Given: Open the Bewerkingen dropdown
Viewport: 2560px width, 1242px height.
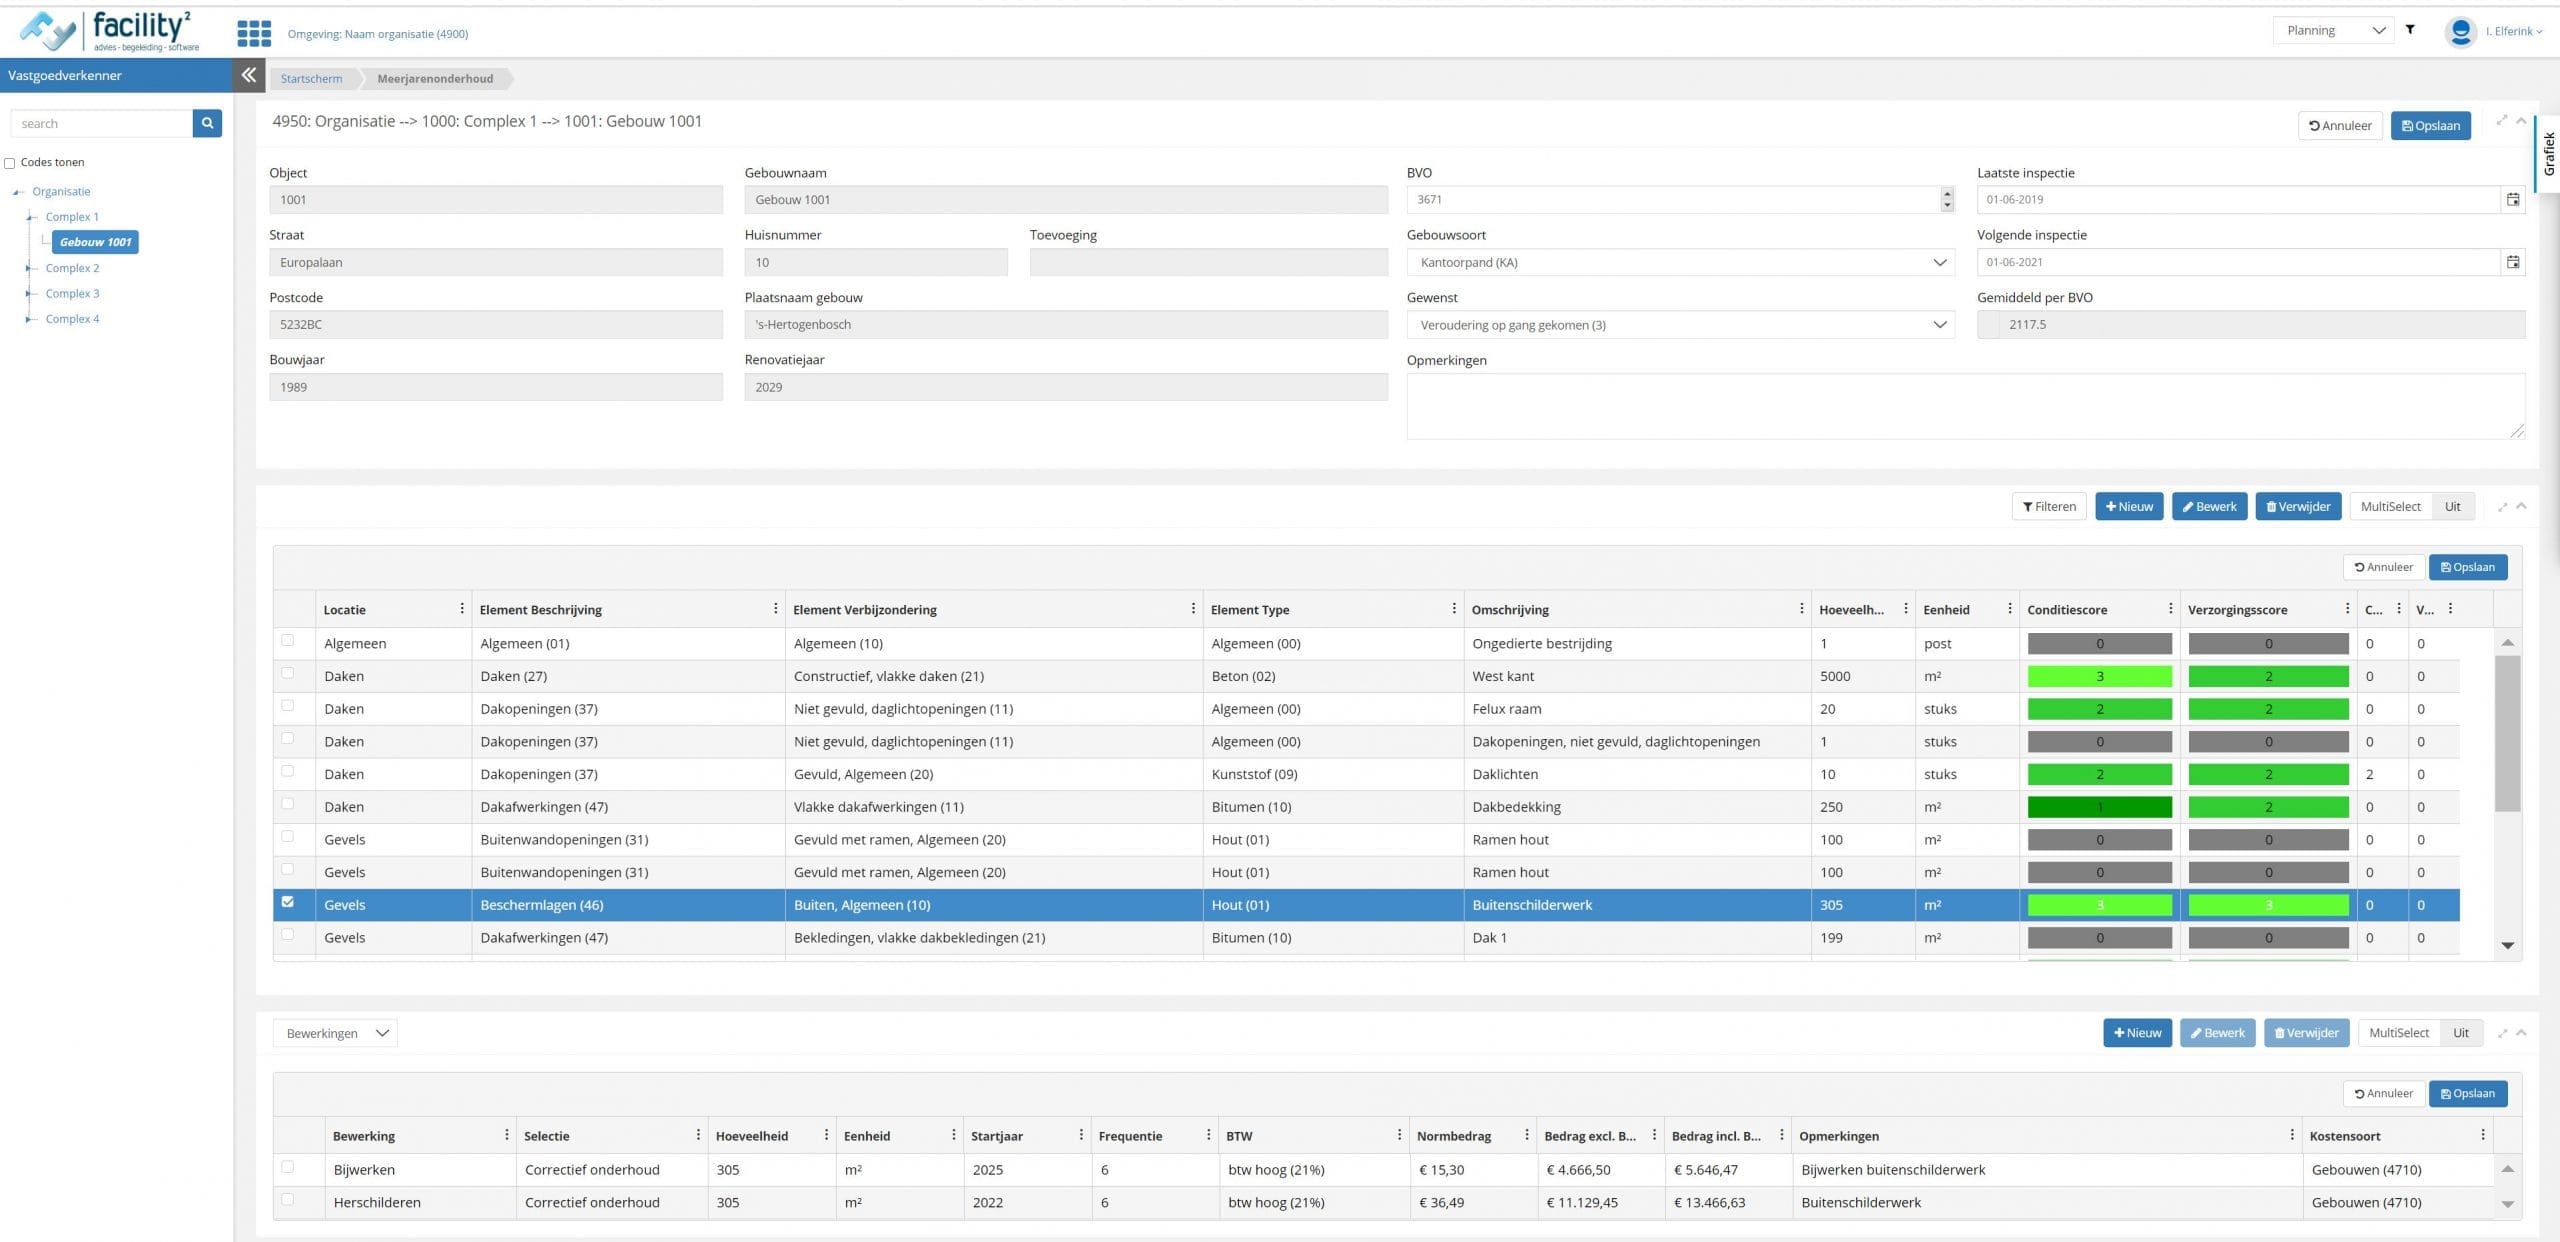Looking at the screenshot, I should click(335, 1033).
